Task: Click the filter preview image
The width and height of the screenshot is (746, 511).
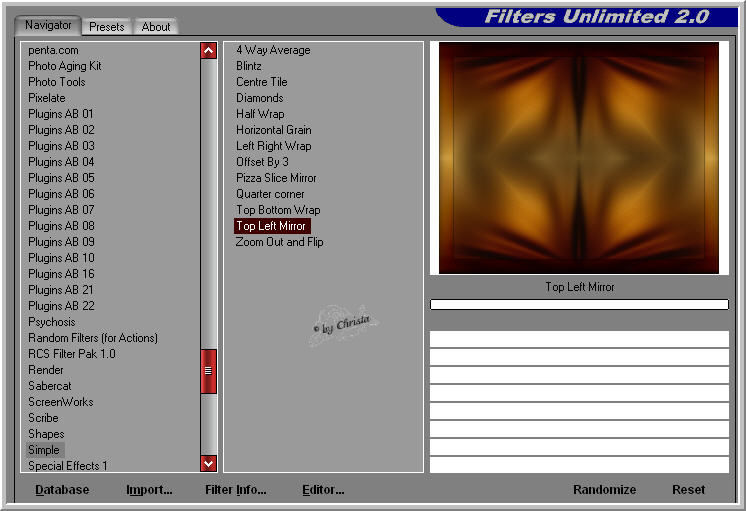Action: [579, 158]
